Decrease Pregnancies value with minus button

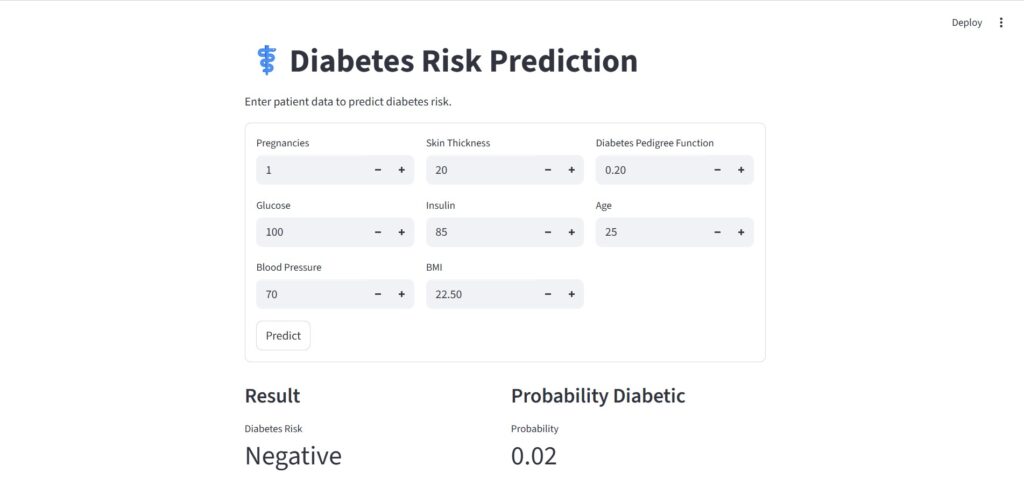click(378, 170)
